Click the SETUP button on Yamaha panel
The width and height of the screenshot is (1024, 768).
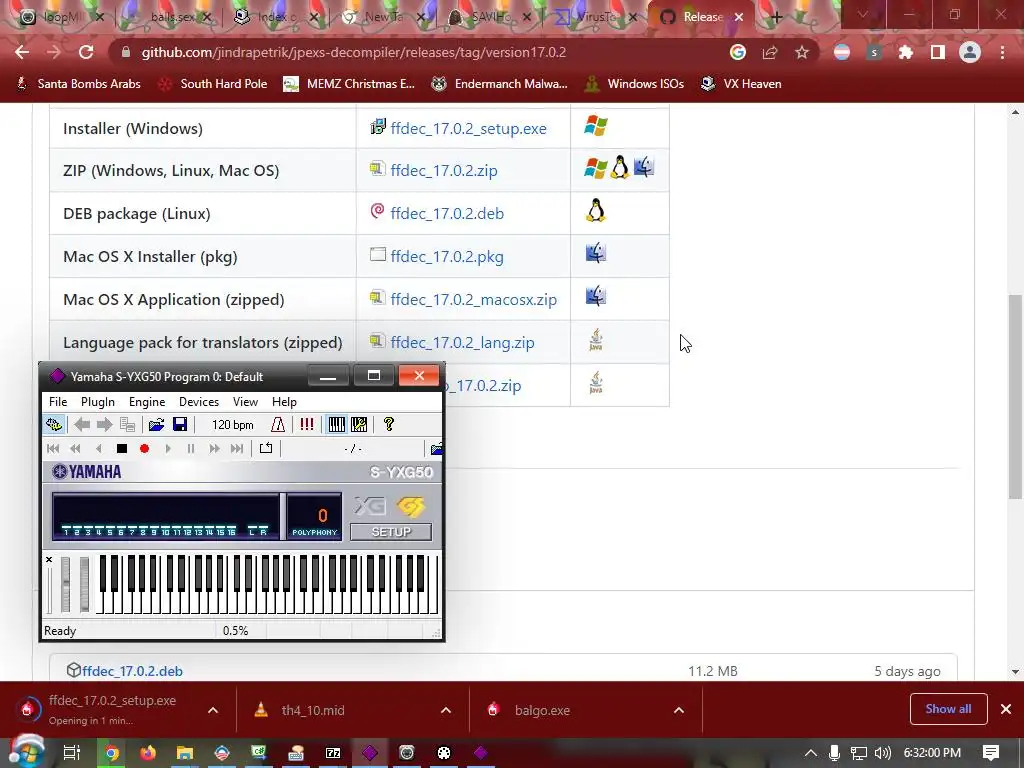[x=391, y=532]
